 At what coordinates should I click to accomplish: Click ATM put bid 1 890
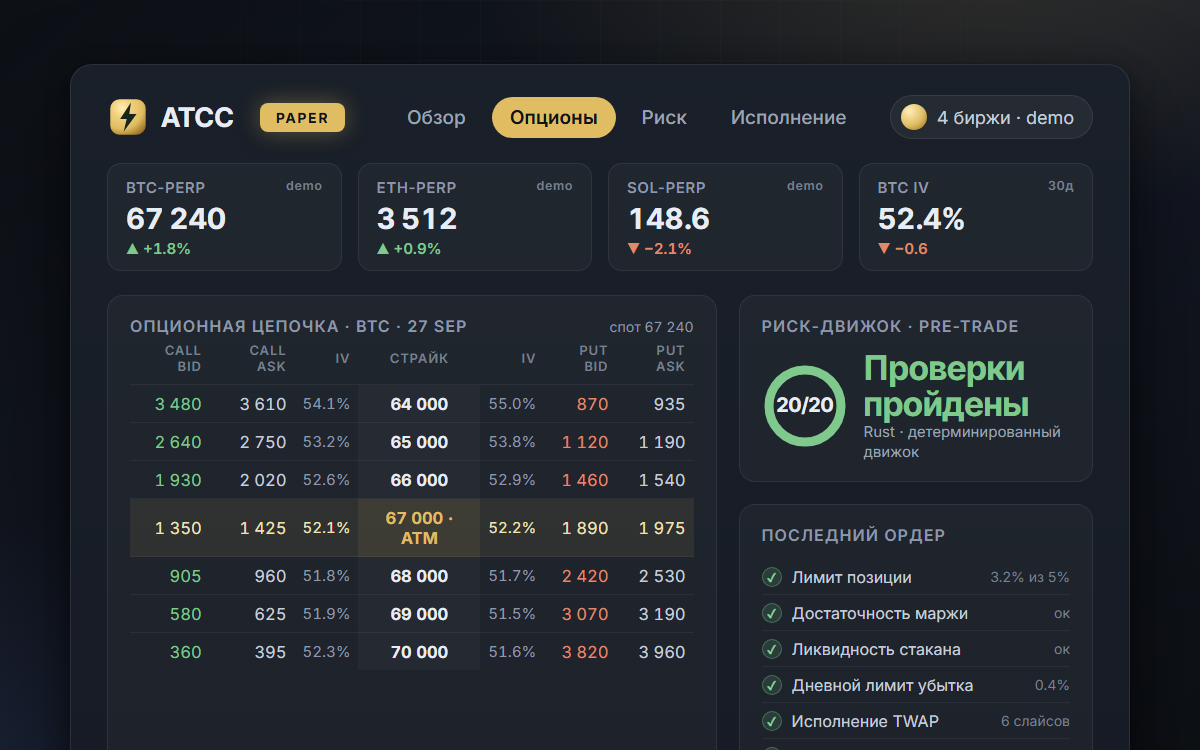(585, 528)
